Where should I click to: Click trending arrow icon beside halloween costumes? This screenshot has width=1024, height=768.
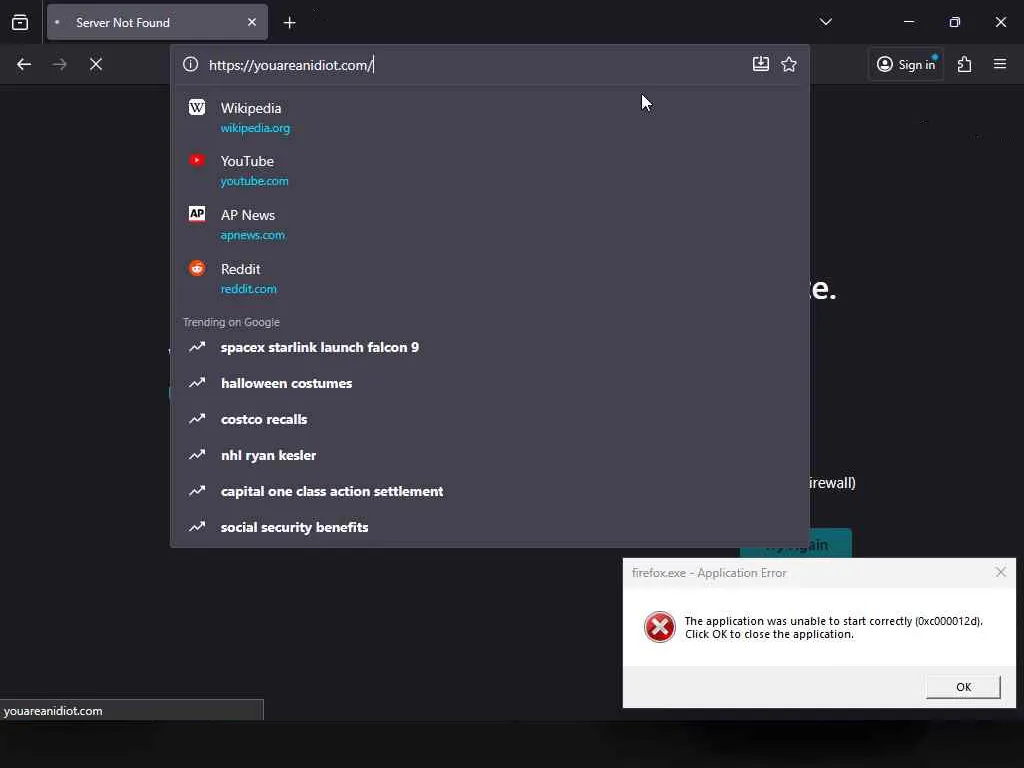(x=197, y=383)
